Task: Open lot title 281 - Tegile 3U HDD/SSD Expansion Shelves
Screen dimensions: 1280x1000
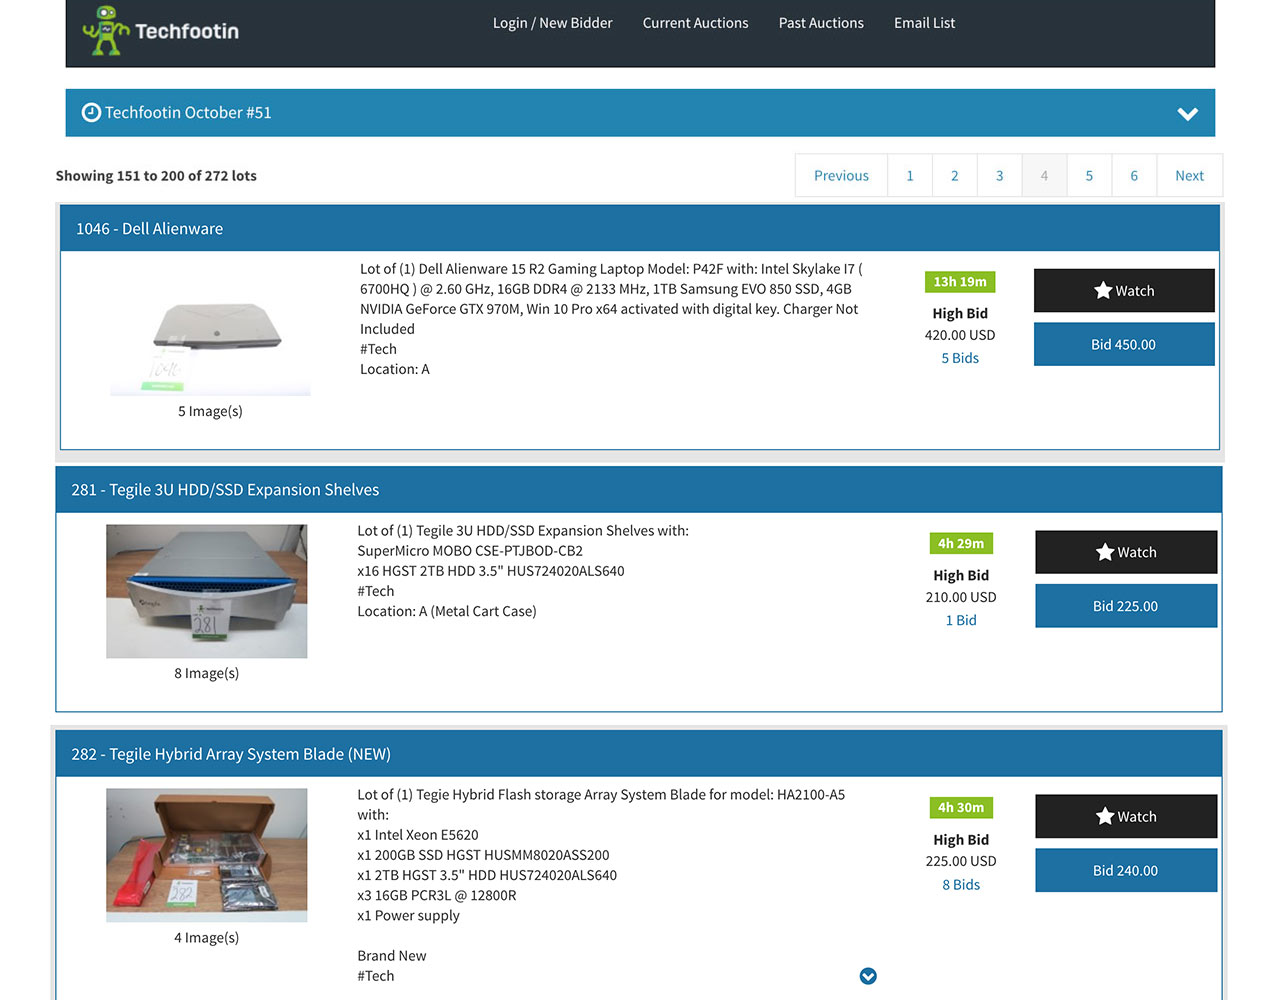Action: click(x=225, y=490)
